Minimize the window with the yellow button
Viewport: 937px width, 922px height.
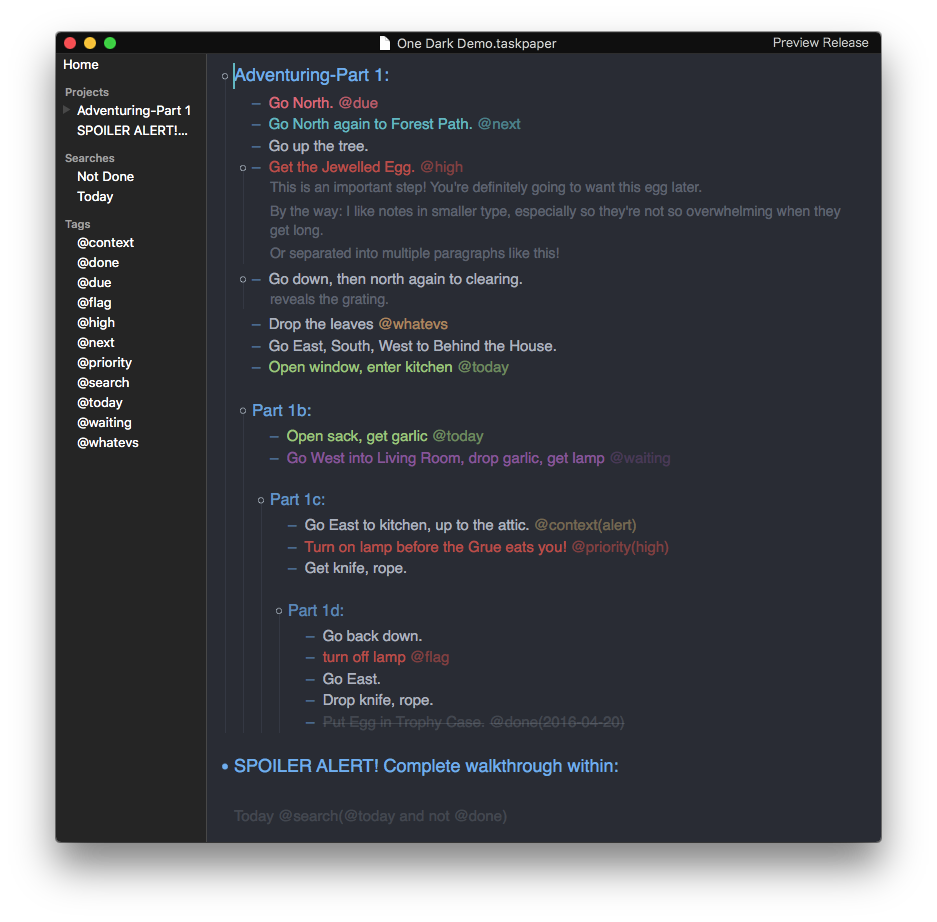[90, 43]
